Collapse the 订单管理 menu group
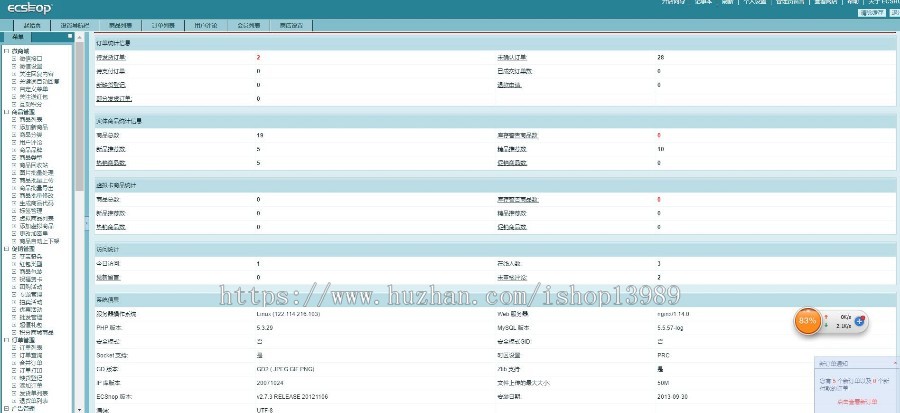The height and width of the screenshot is (413, 900). [x=6, y=340]
